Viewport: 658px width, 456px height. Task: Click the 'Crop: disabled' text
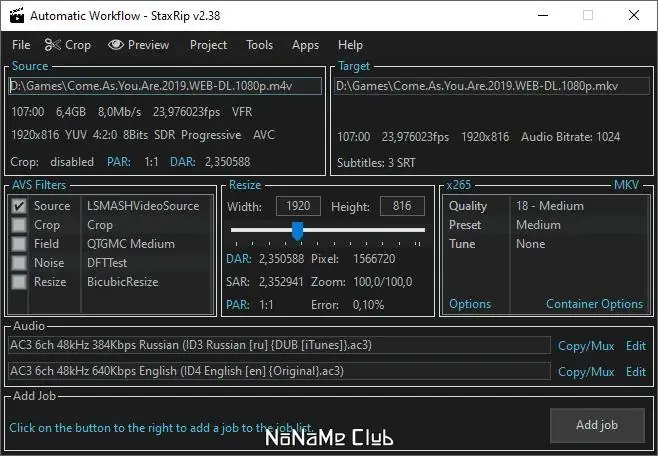pyautogui.click(x=52, y=162)
